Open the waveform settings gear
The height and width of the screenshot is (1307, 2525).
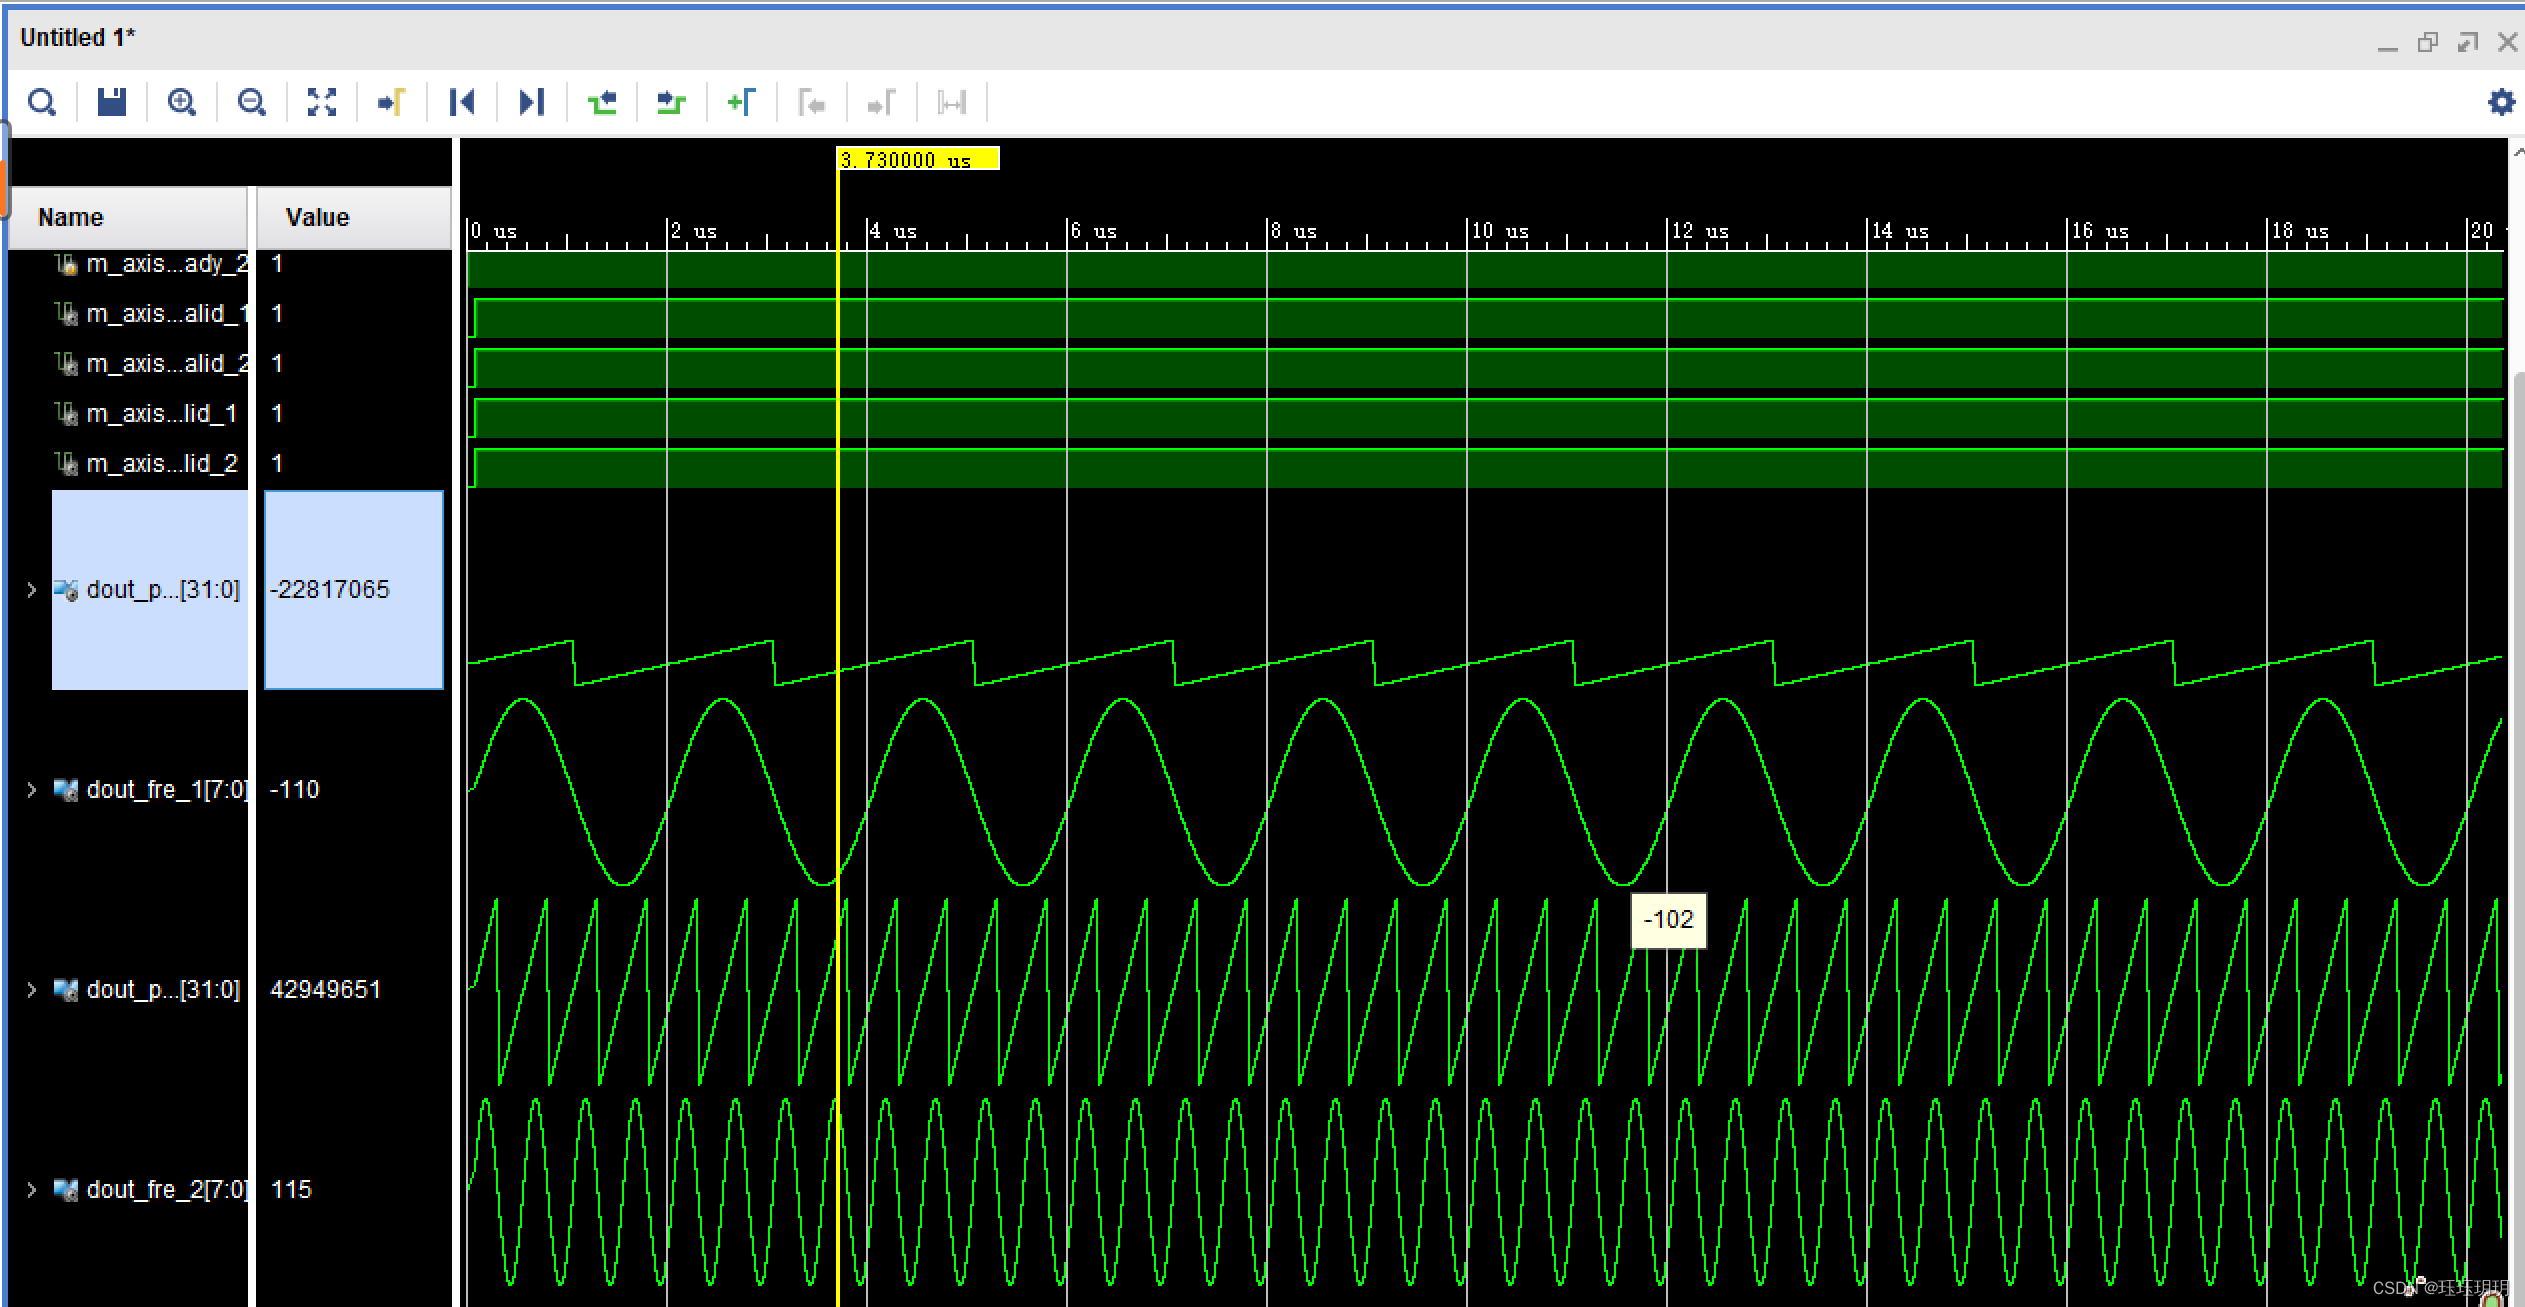tap(2503, 102)
